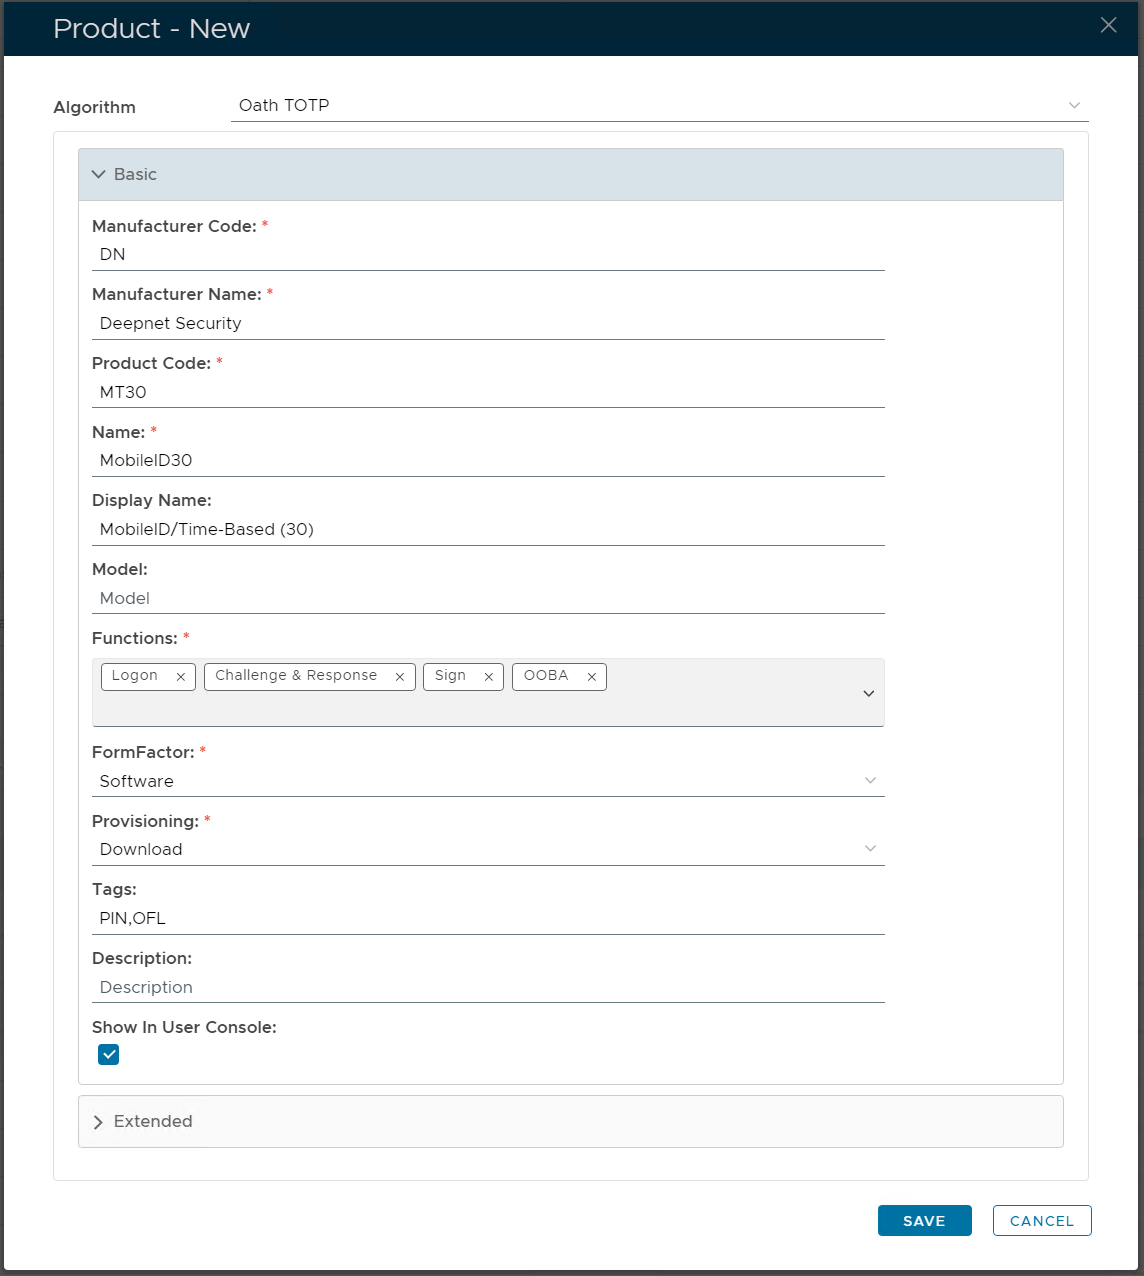The image size is (1144, 1276).
Task: Remove the Challenge & Response tag
Action: pyautogui.click(x=400, y=677)
